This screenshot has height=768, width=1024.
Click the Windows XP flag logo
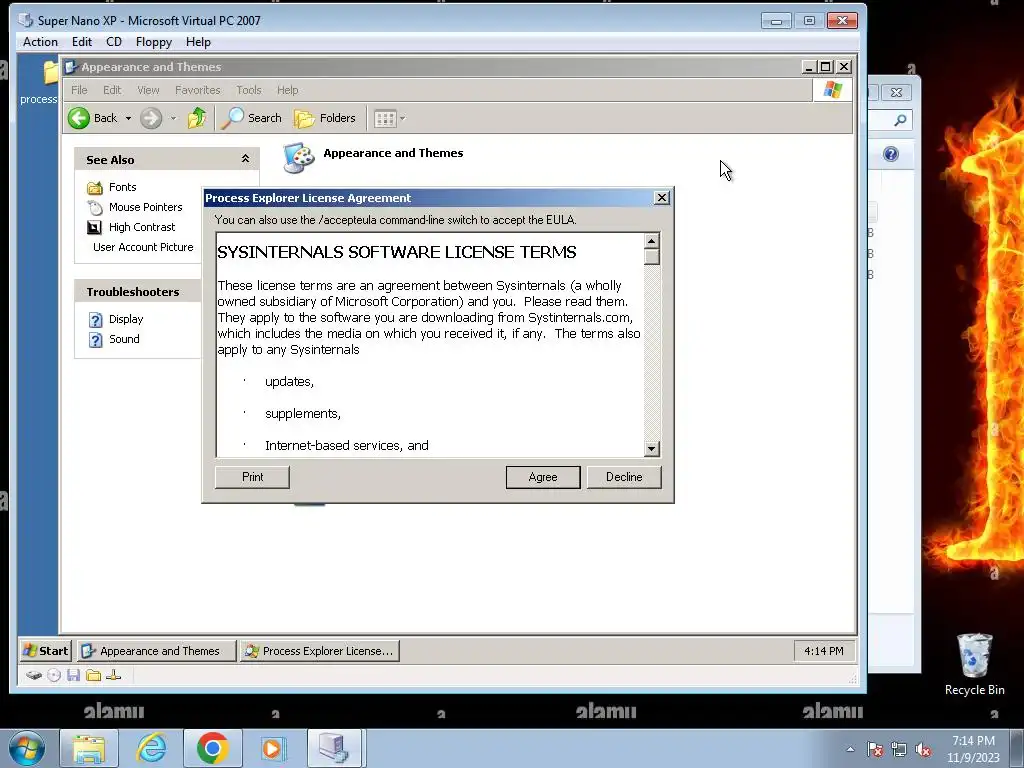tap(833, 89)
